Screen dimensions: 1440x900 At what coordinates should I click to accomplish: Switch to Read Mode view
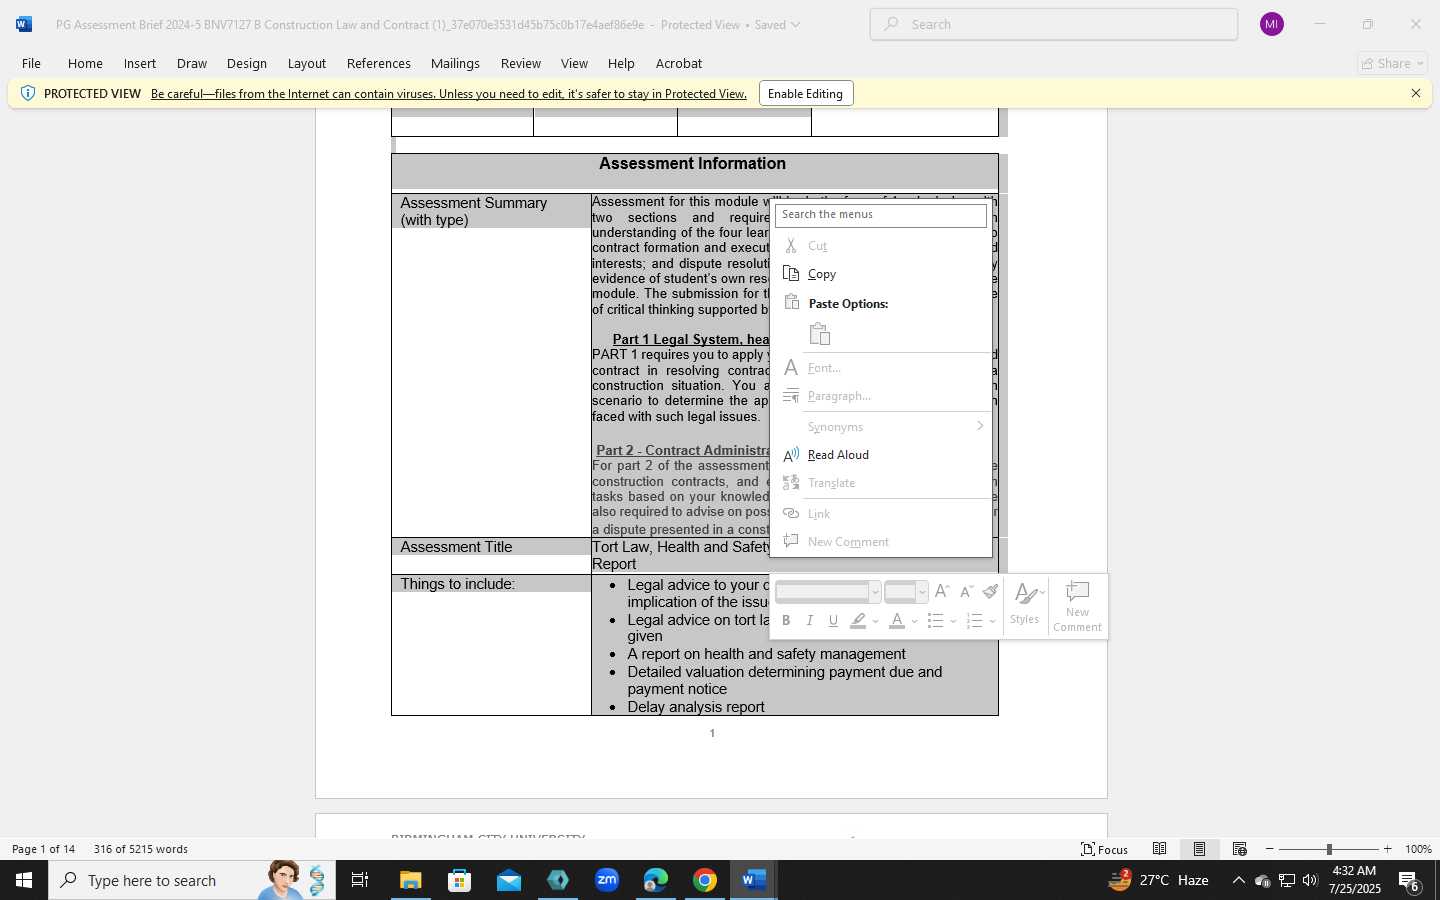[x=1159, y=849]
